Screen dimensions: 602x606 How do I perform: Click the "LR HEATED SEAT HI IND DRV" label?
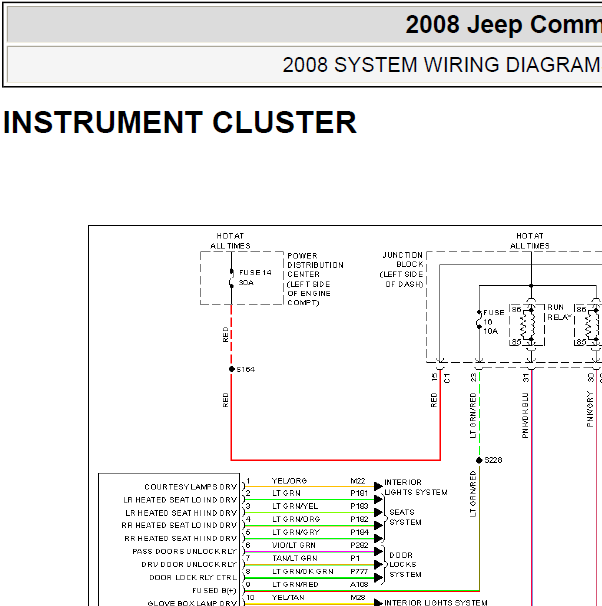click(x=181, y=513)
